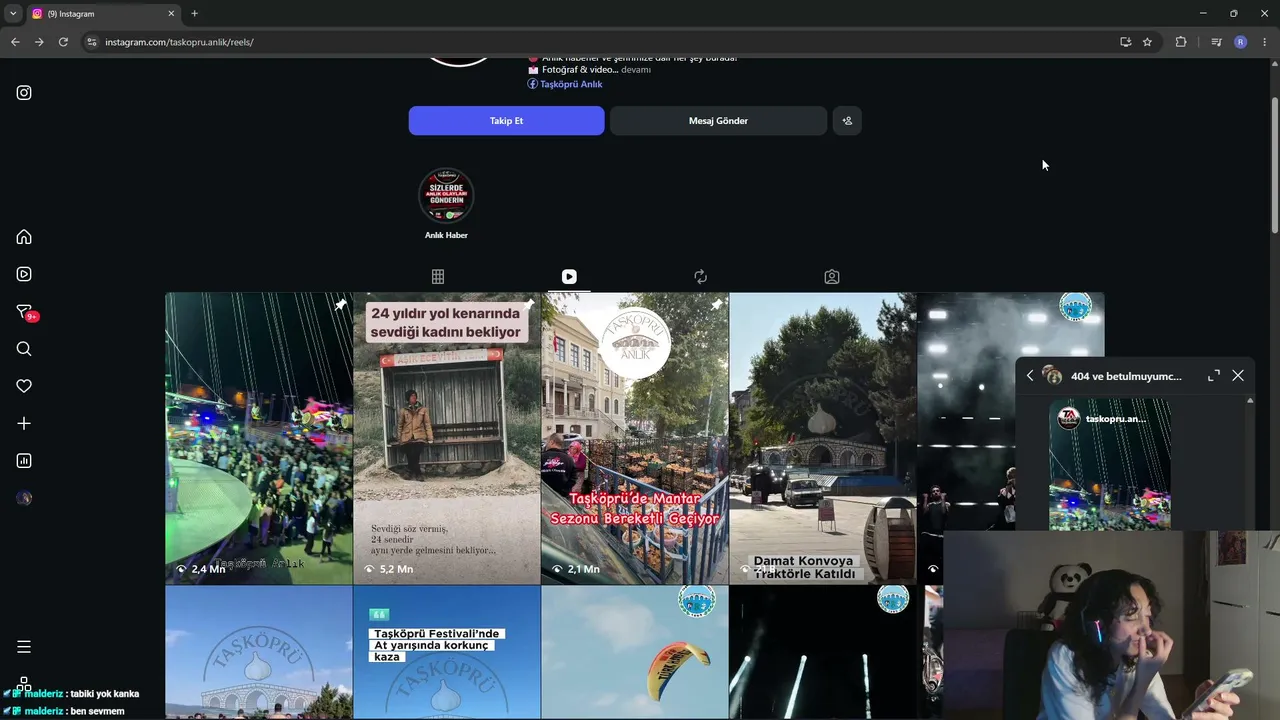1280x720 pixels.
Task: Click the address bar URL field
Action: (600, 42)
